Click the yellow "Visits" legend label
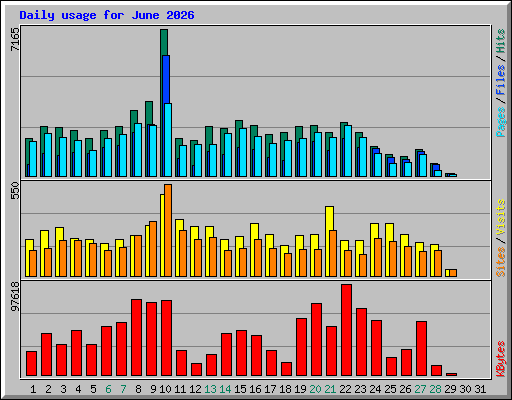The width and height of the screenshot is (512, 400). coord(500,217)
